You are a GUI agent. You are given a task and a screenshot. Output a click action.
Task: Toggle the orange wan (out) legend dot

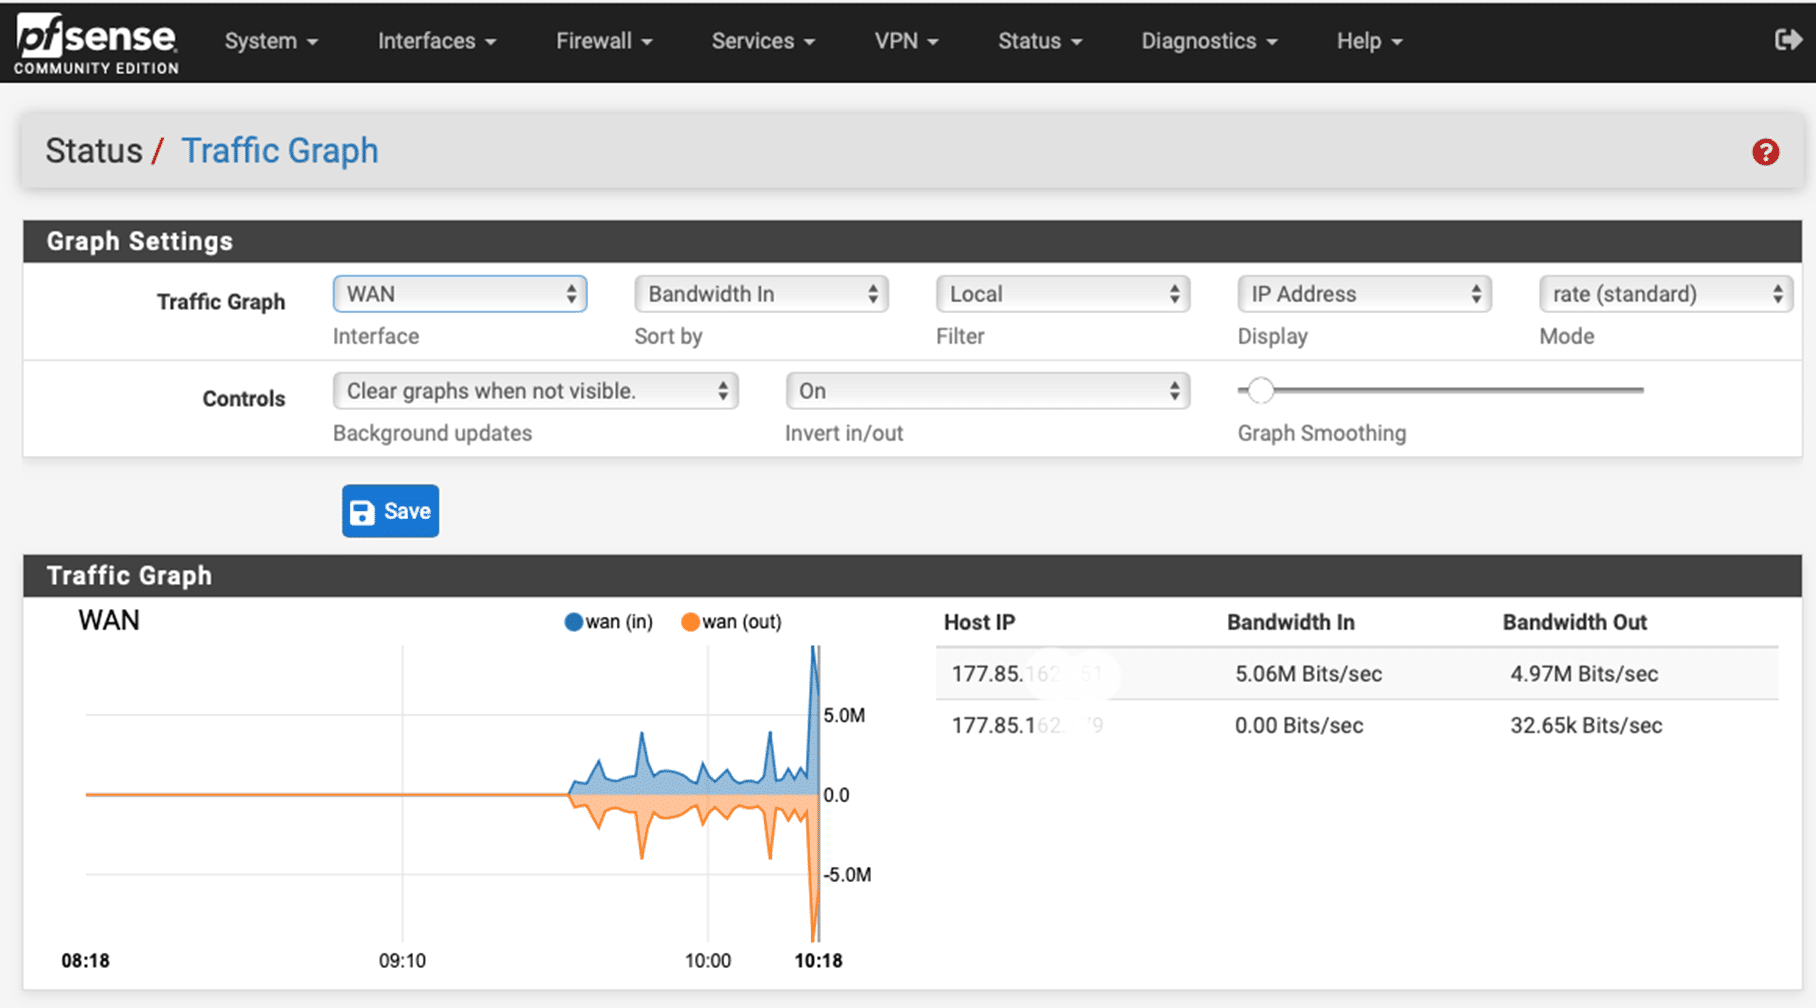click(x=690, y=622)
